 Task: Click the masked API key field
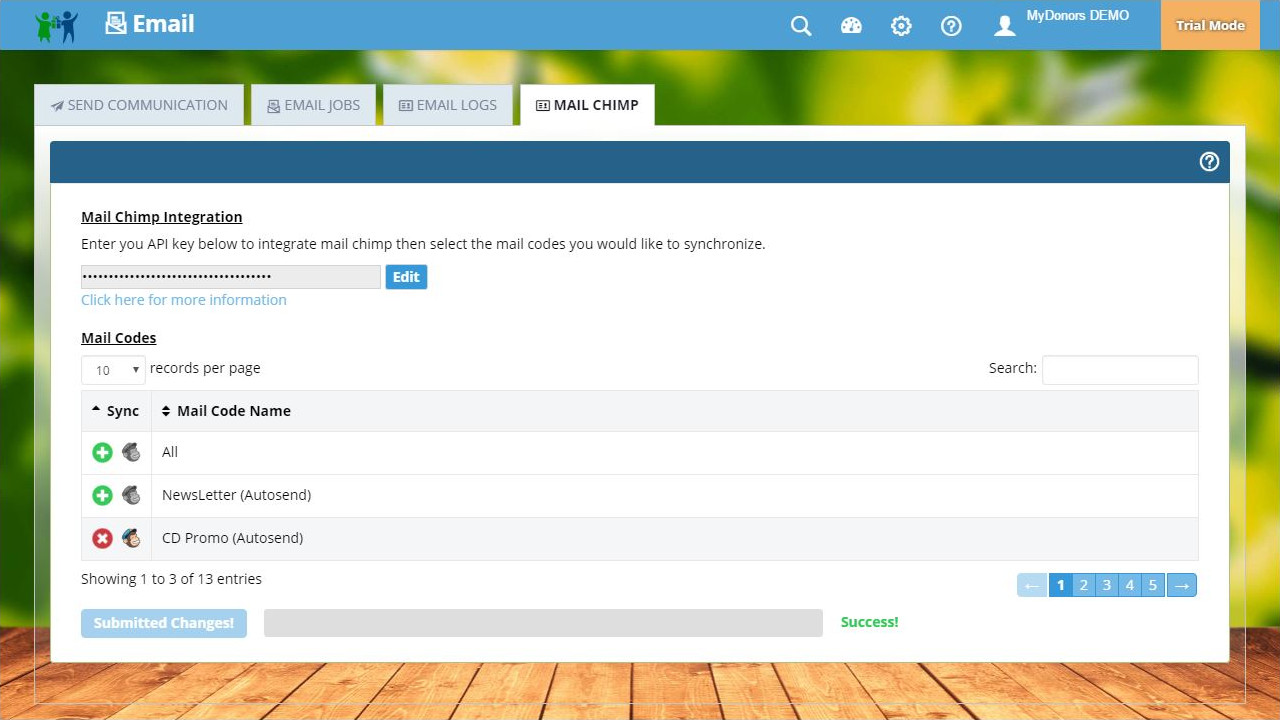pyautogui.click(x=231, y=277)
